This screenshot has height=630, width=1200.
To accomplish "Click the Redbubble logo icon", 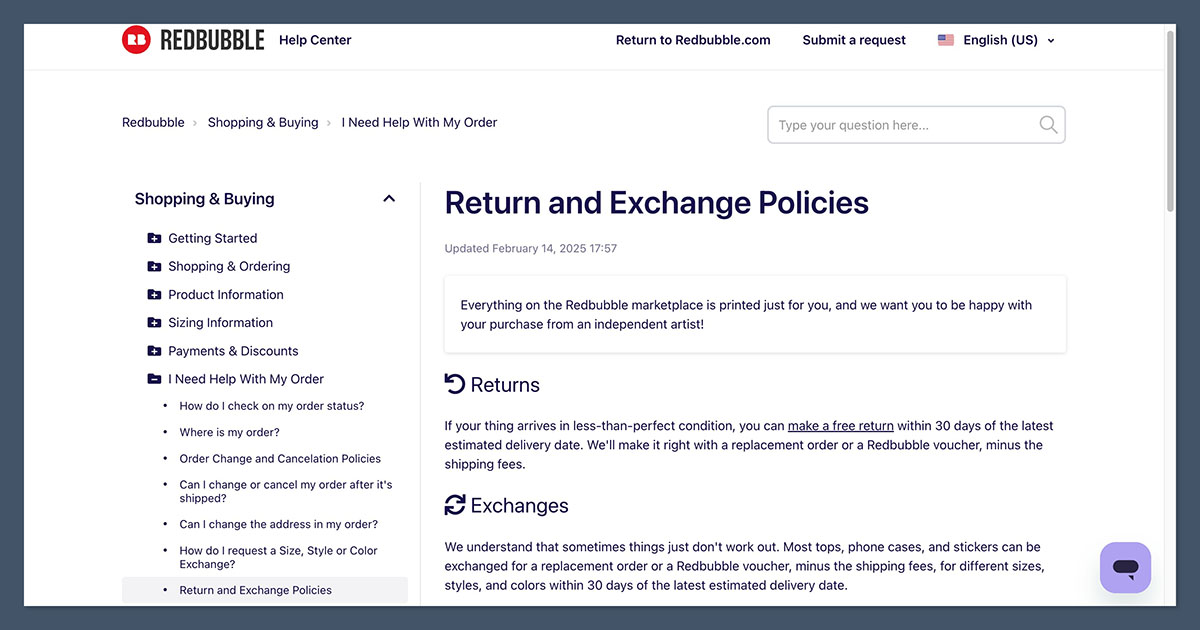I will click(x=137, y=39).
